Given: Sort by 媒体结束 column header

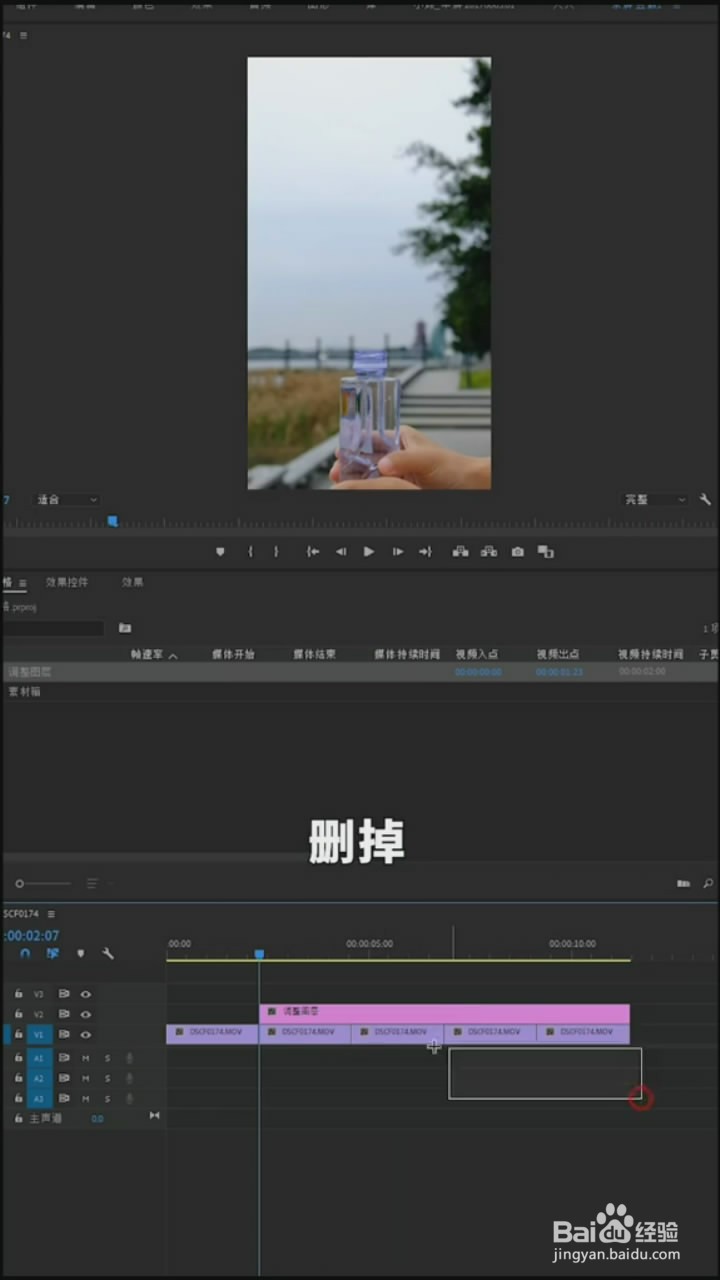Looking at the screenshot, I should pos(314,655).
